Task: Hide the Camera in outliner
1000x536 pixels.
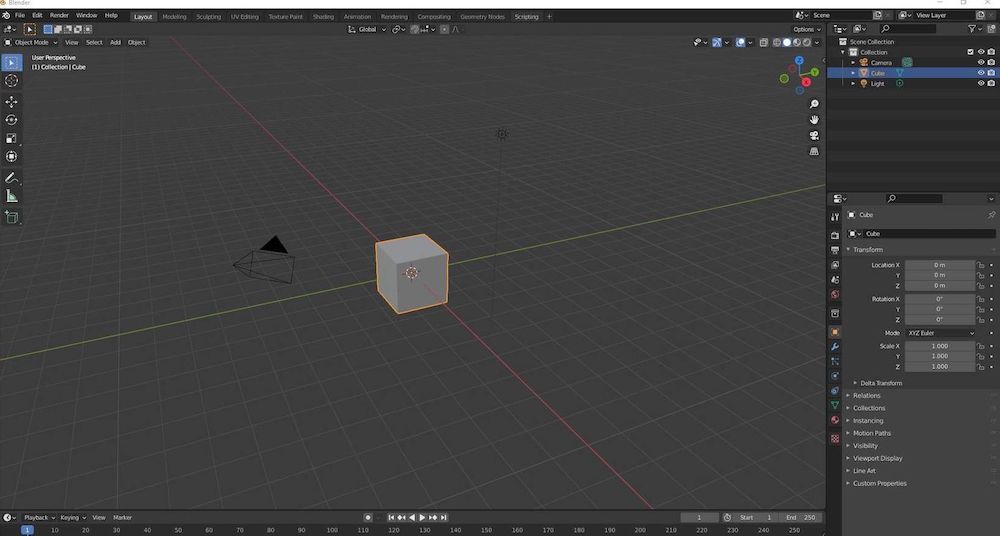Action: click(x=980, y=62)
